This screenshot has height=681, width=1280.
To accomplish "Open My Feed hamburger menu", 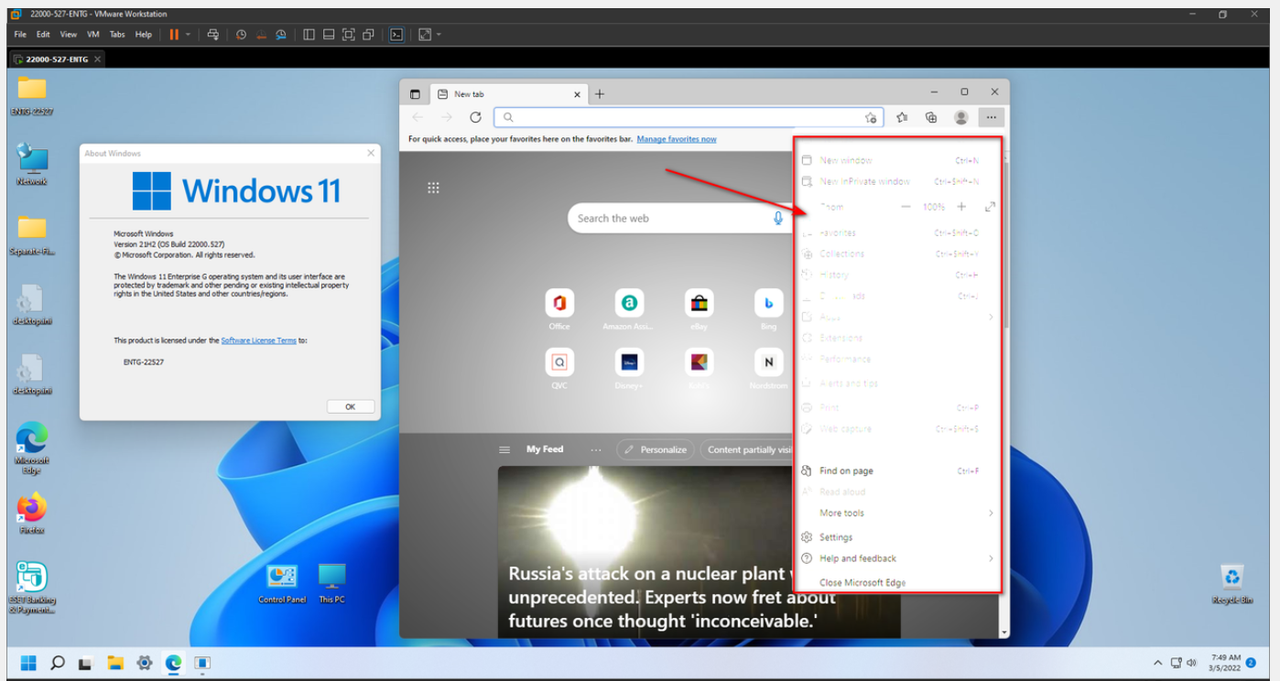I will pos(505,450).
